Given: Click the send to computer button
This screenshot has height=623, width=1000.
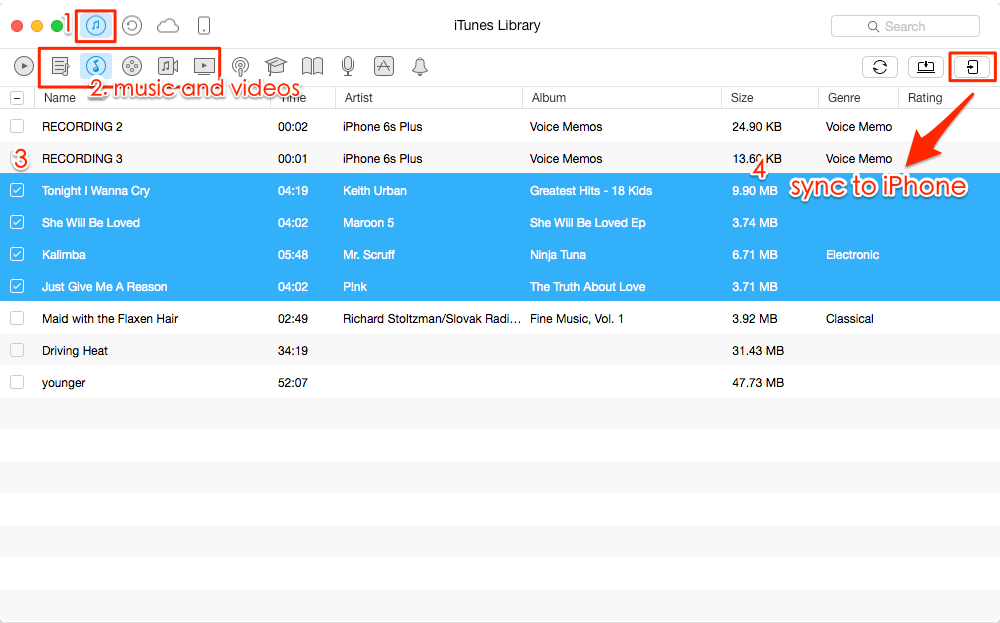Looking at the screenshot, I should click(926, 67).
